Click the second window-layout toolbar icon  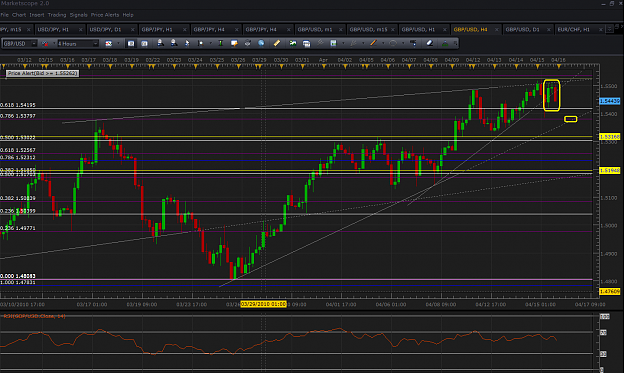144,43
